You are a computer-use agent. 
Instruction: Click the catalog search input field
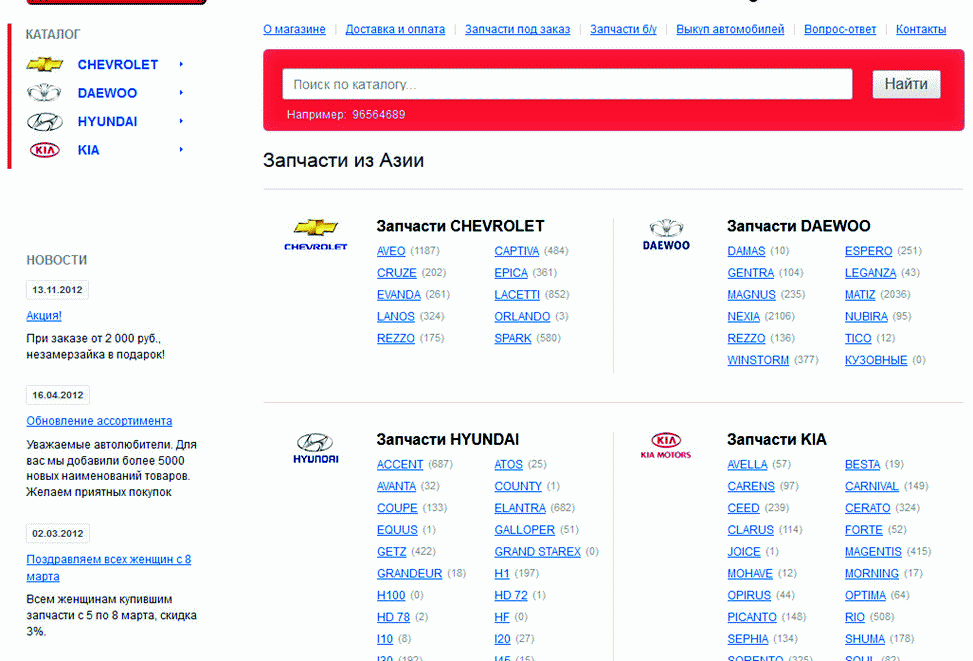[x=567, y=84]
